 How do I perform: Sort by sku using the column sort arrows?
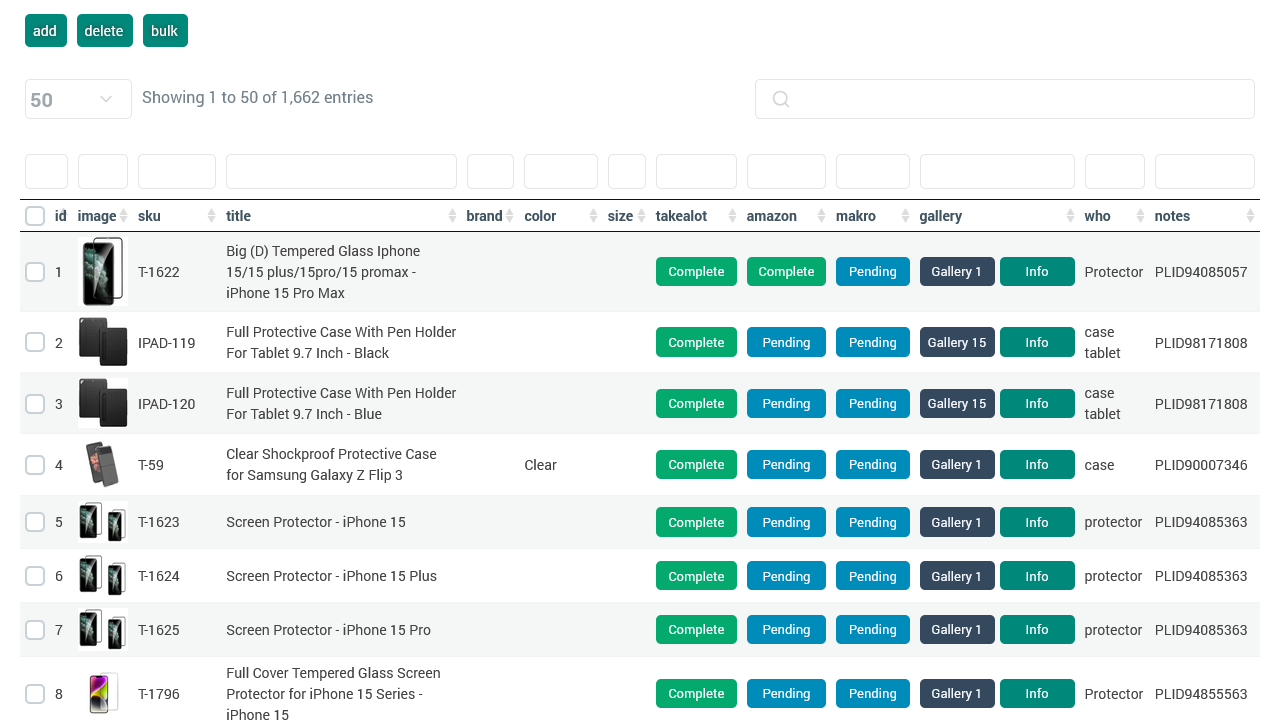[210, 216]
